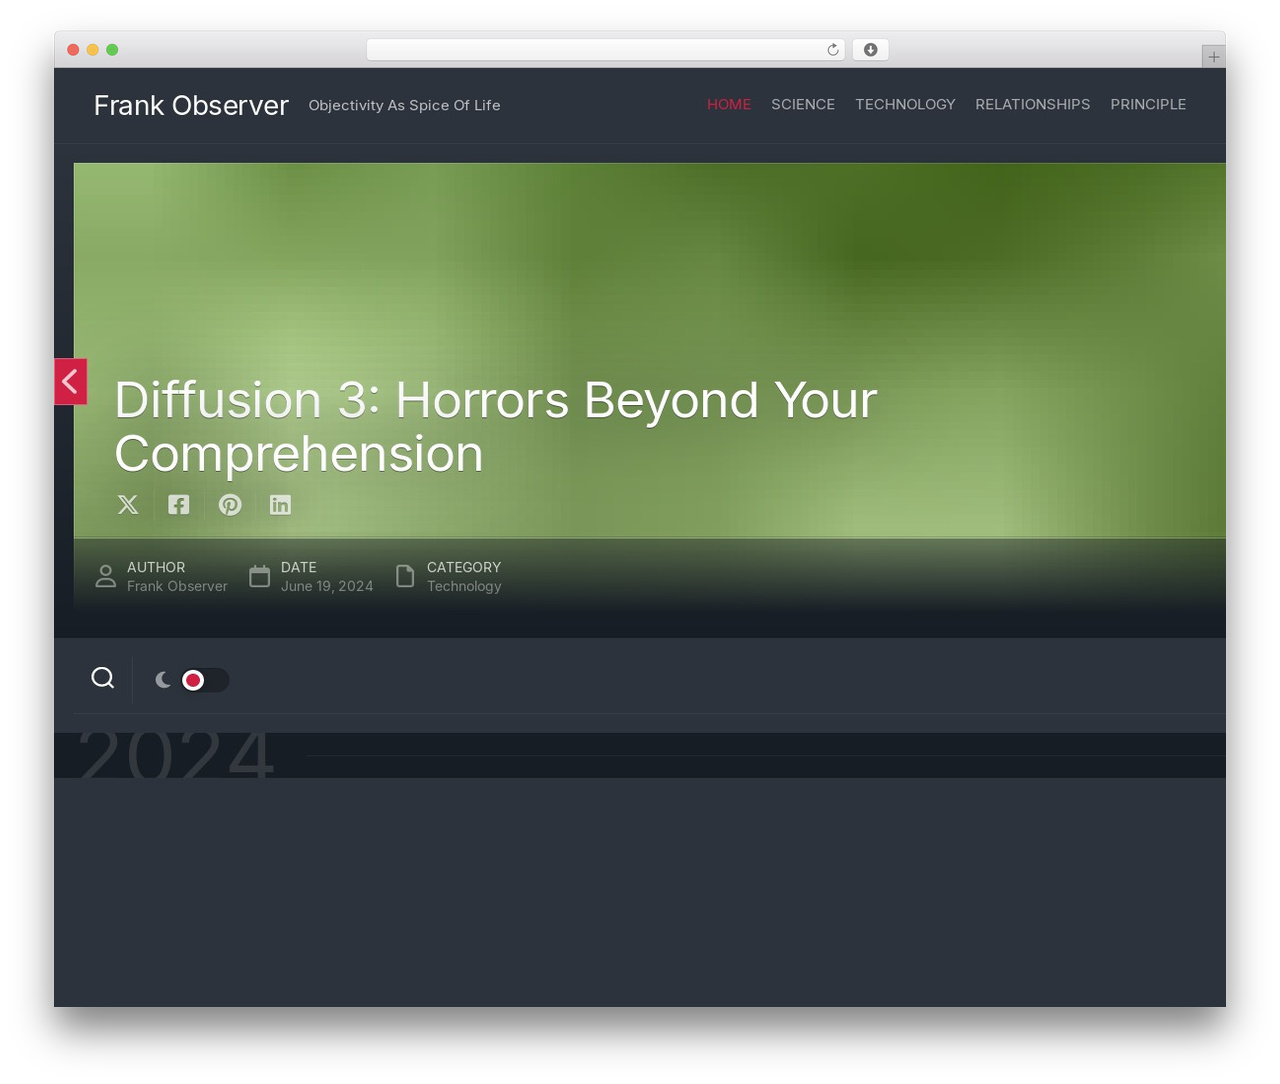This screenshot has width=1280, height=1084.
Task: Click the tagline Objectivity As Spice Of Life
Action: 405,105
